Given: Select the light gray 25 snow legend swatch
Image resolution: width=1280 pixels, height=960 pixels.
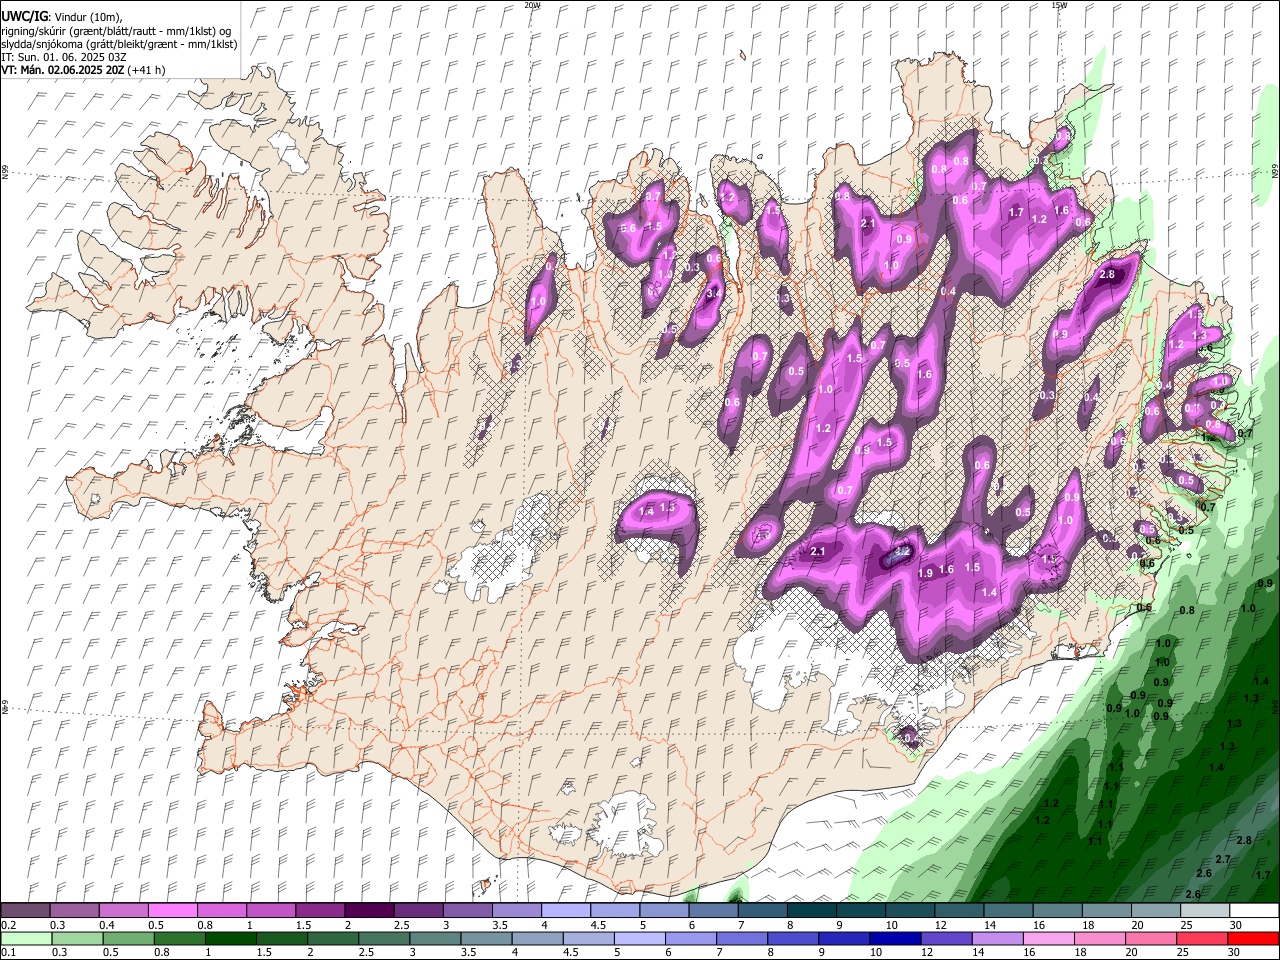Looking at the screenshot, I should (x=1205, y=910).
